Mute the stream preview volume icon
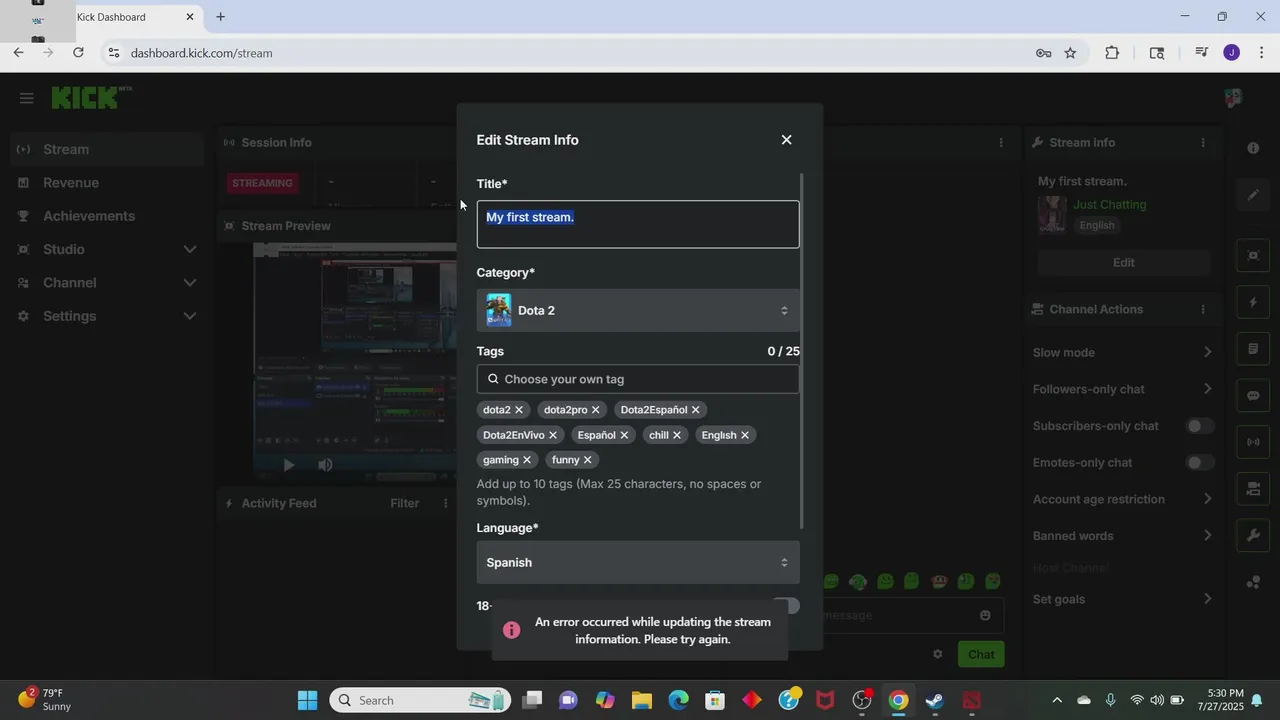This screenshot has width=1280, height=720. click(x=325, y=465)
